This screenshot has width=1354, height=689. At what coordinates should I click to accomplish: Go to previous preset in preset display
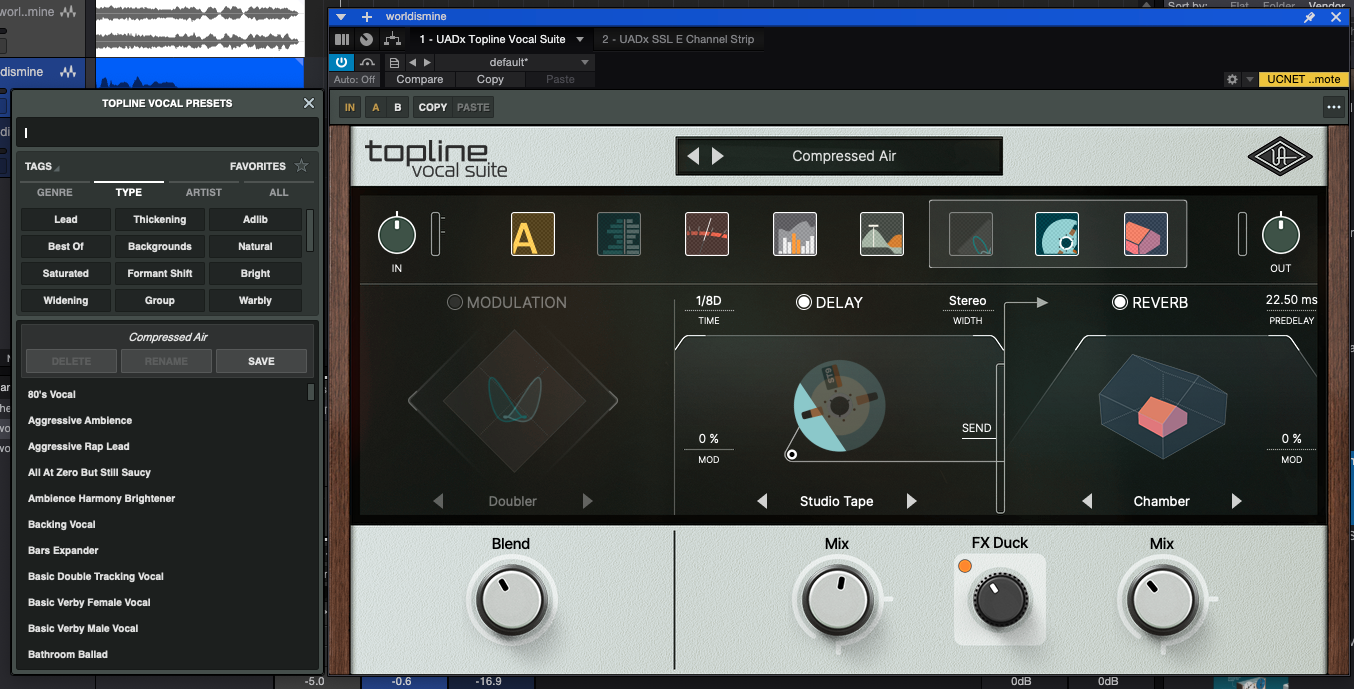click(693, 156)
